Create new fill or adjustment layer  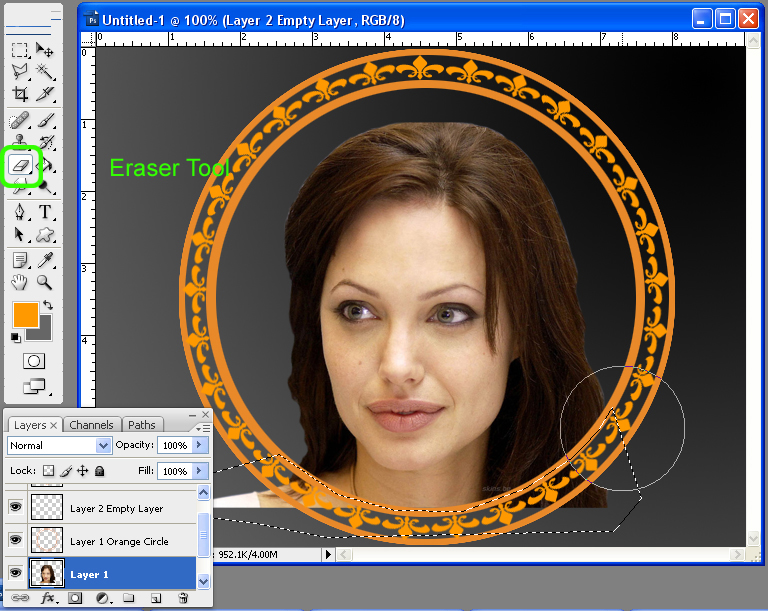click(x=102, y=598)
